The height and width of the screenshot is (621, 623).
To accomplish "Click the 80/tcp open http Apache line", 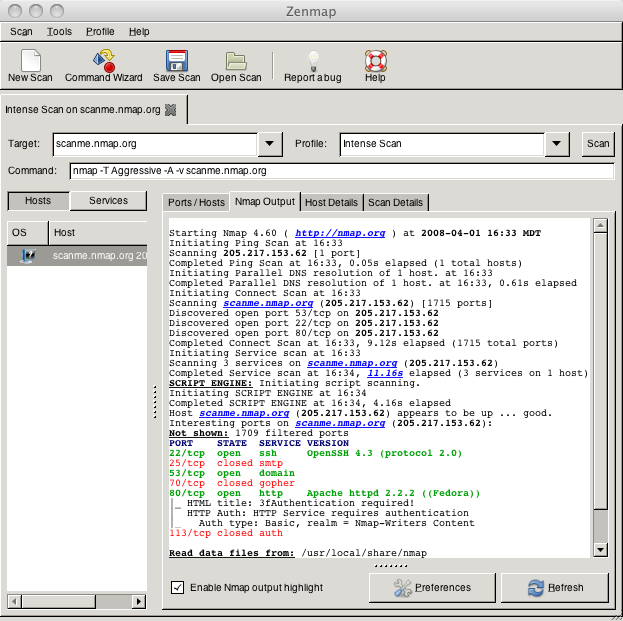I will (325, 493).
